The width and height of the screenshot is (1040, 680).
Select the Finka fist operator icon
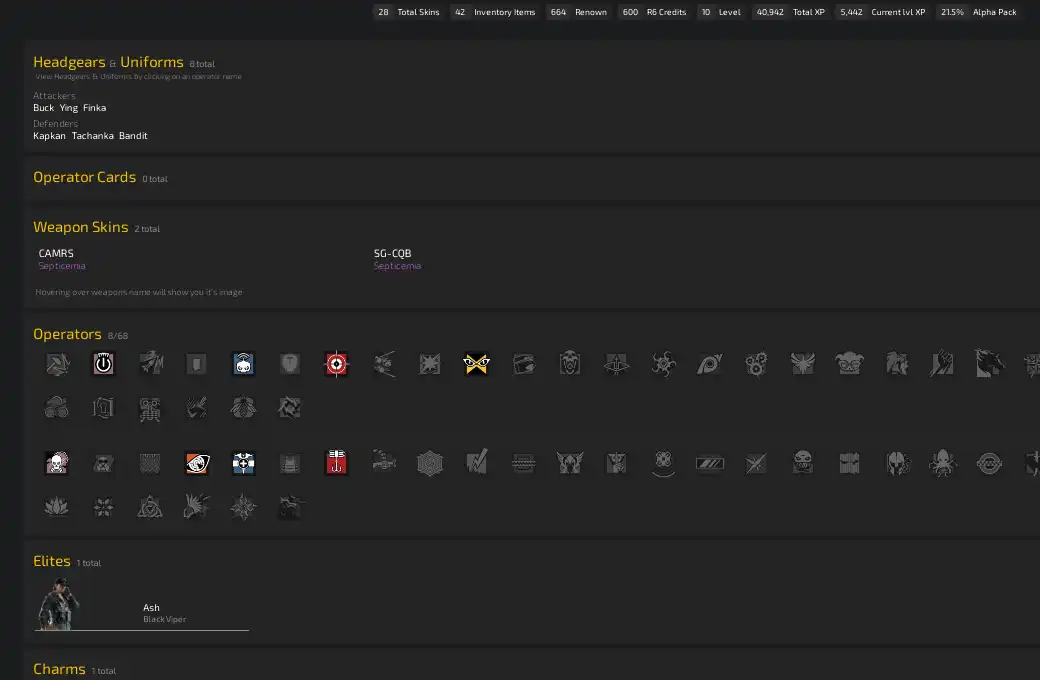tap(942, 364)
